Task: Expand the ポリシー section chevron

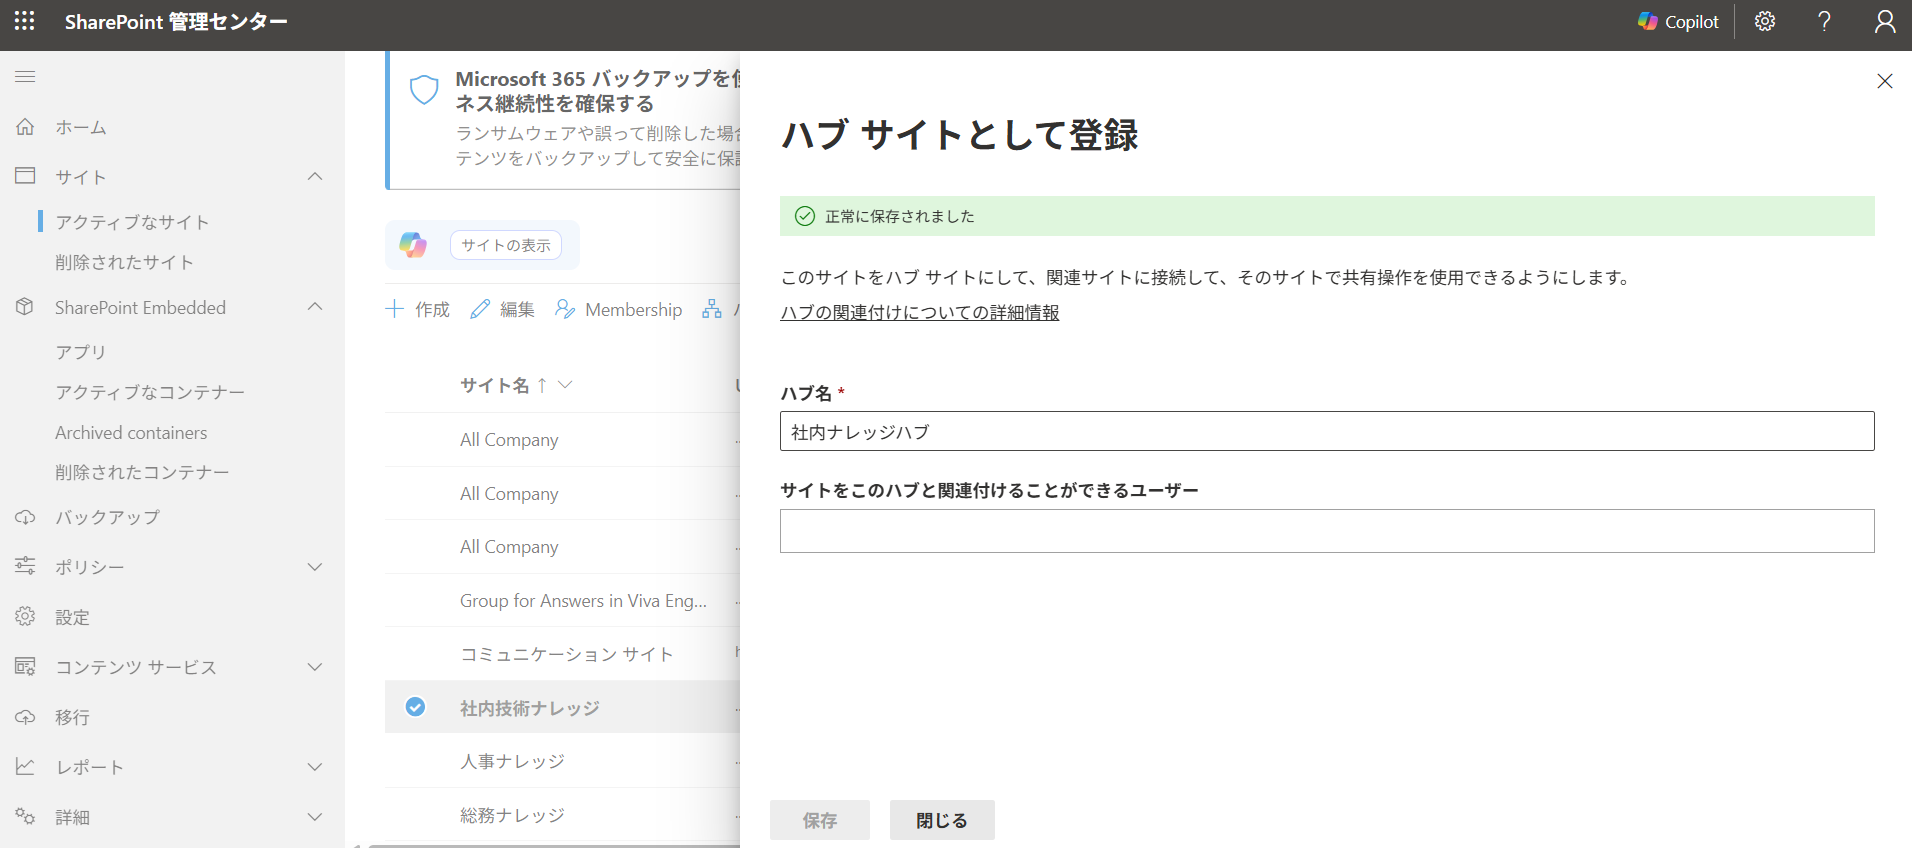Action: tap(315, 567)
